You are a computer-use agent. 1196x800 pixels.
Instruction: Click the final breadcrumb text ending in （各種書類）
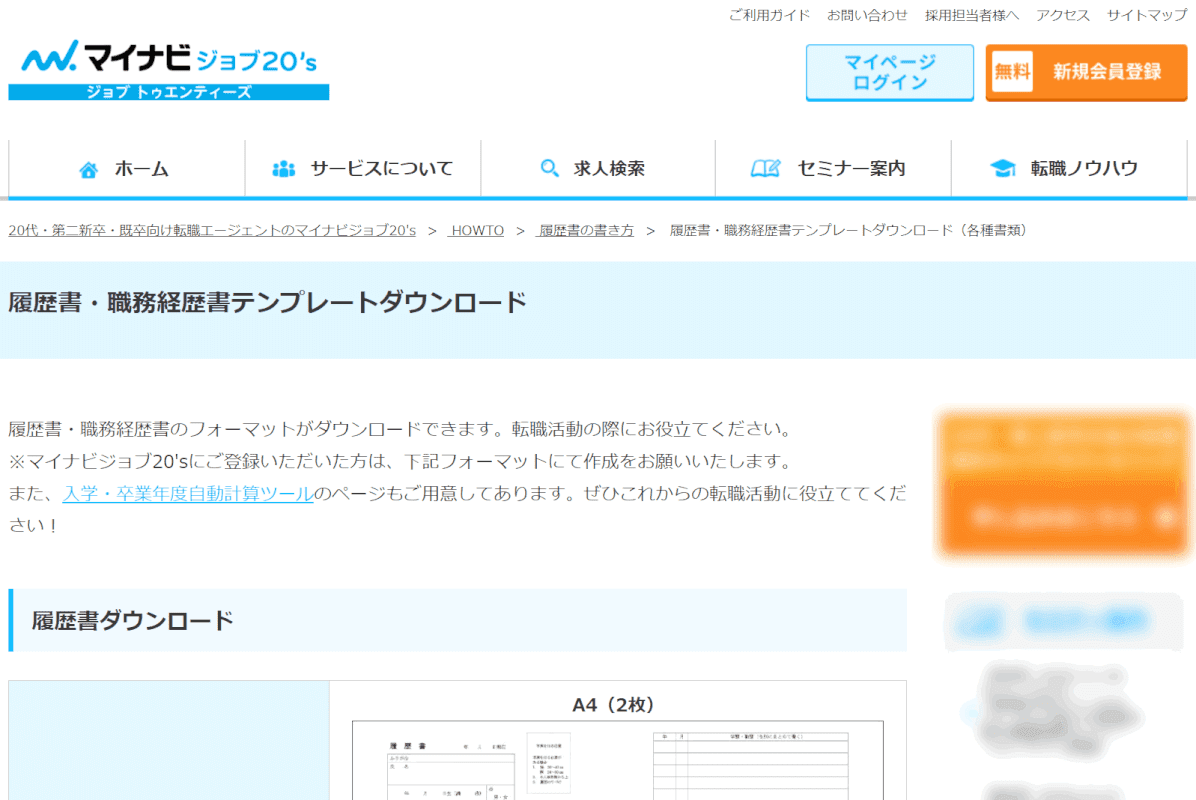pos(850,230)
